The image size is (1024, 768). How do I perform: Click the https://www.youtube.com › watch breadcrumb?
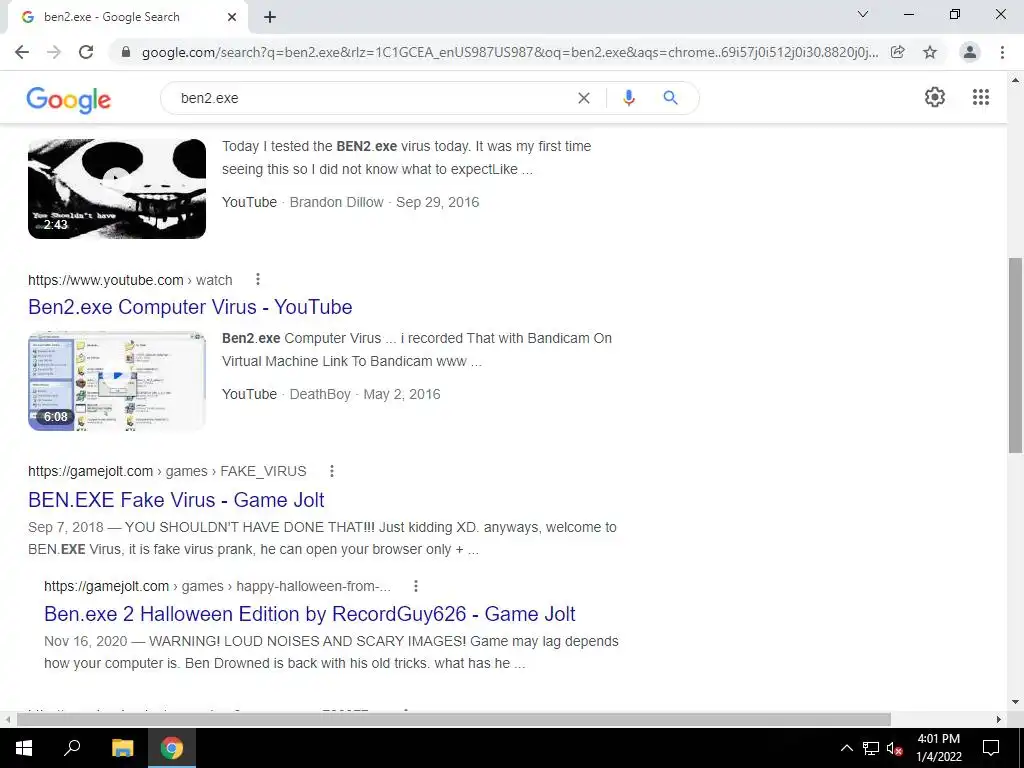[130, 280]
